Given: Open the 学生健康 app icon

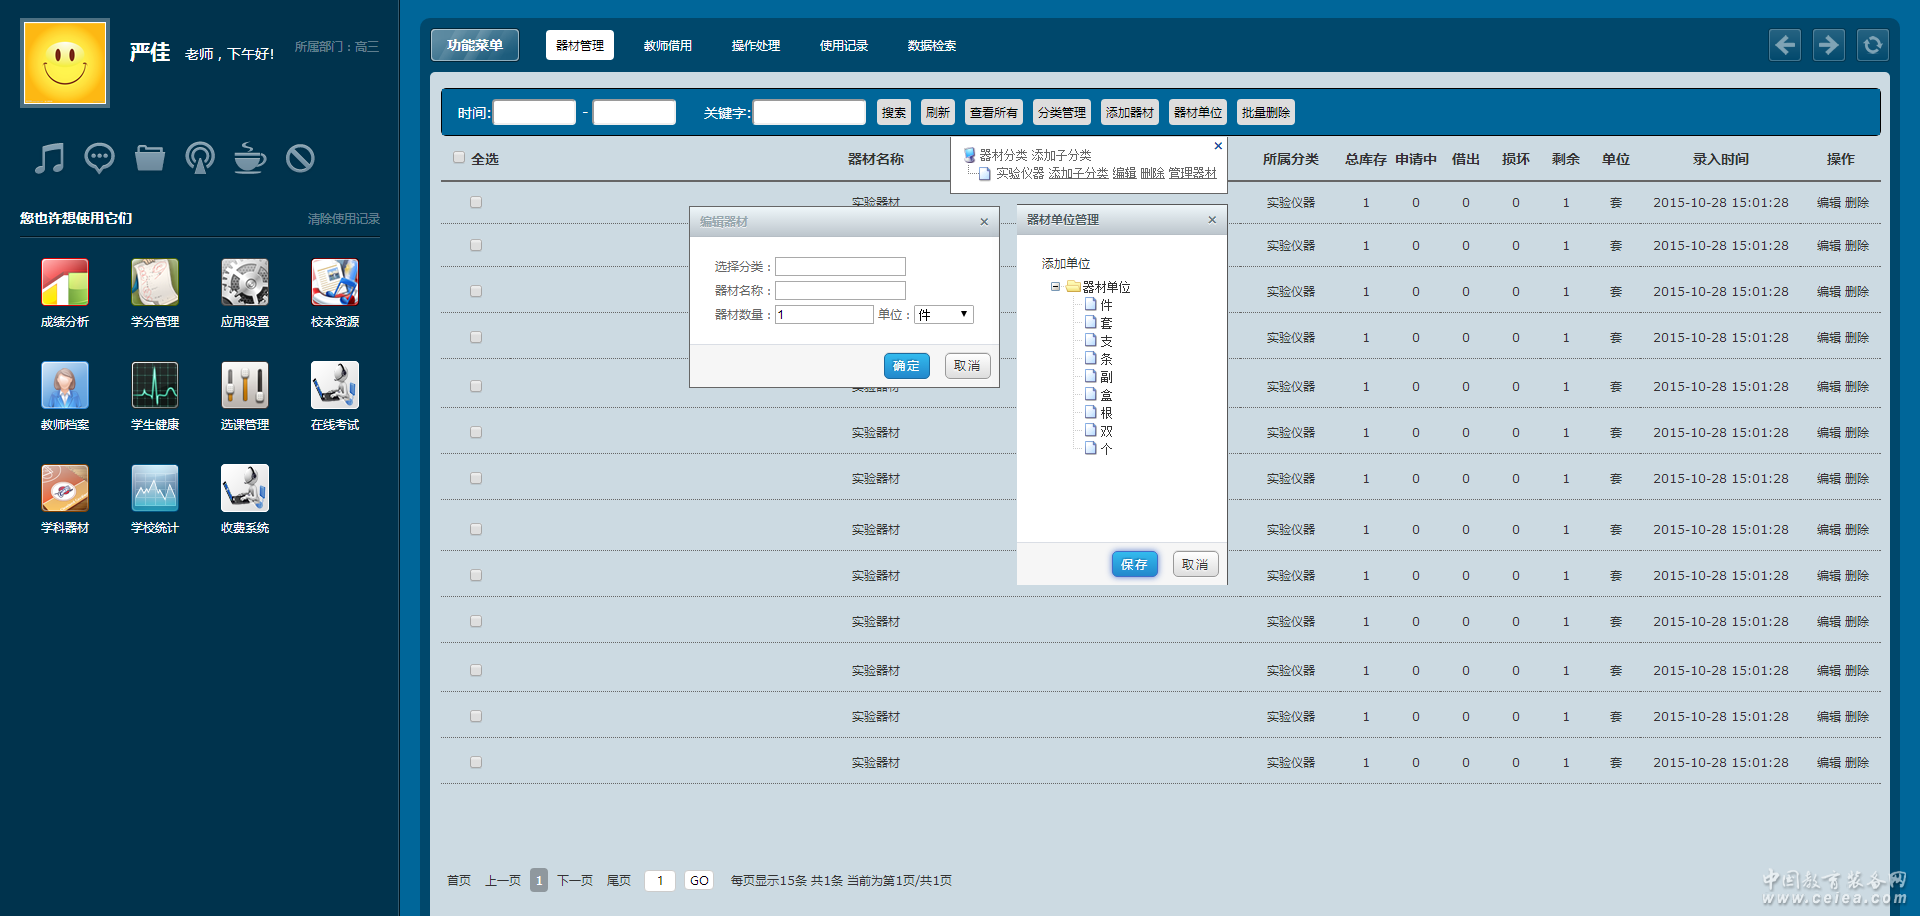Looking at the screenshot, I should click(155, 386).
